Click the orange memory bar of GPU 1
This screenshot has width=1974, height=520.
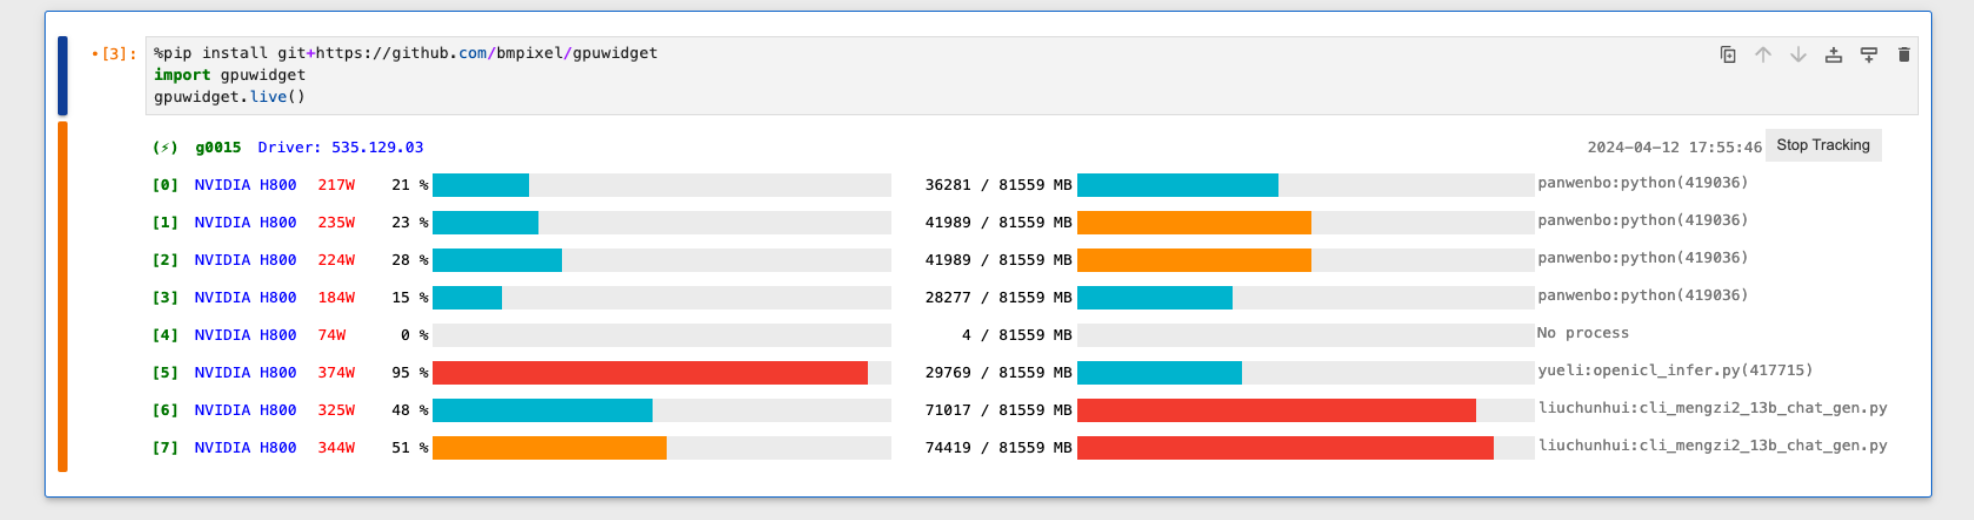pos(1194,223)
